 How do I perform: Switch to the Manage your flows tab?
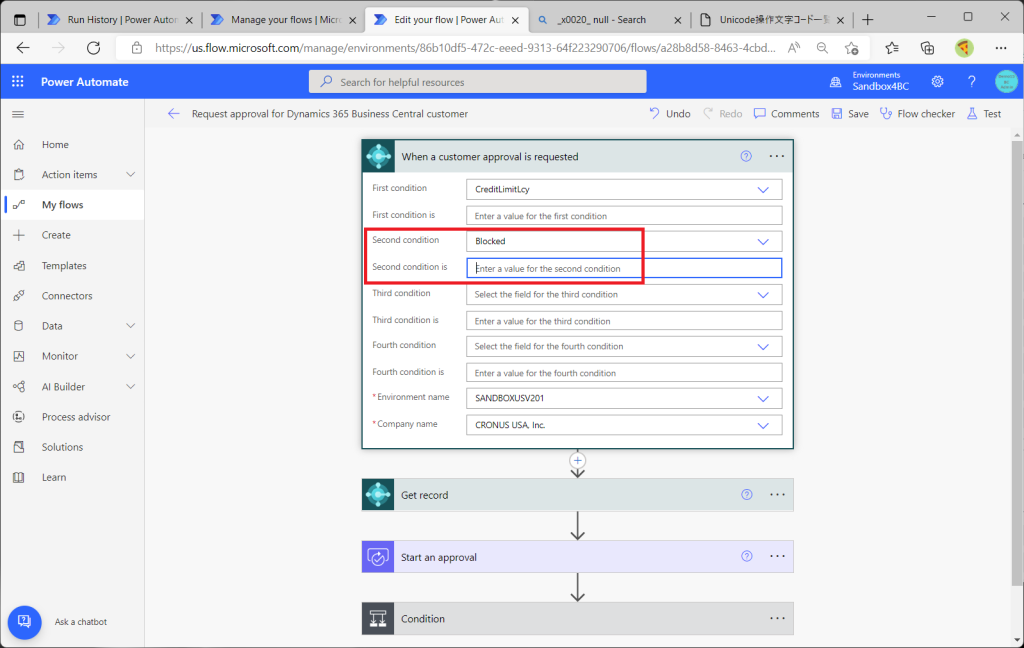[283, 20]
